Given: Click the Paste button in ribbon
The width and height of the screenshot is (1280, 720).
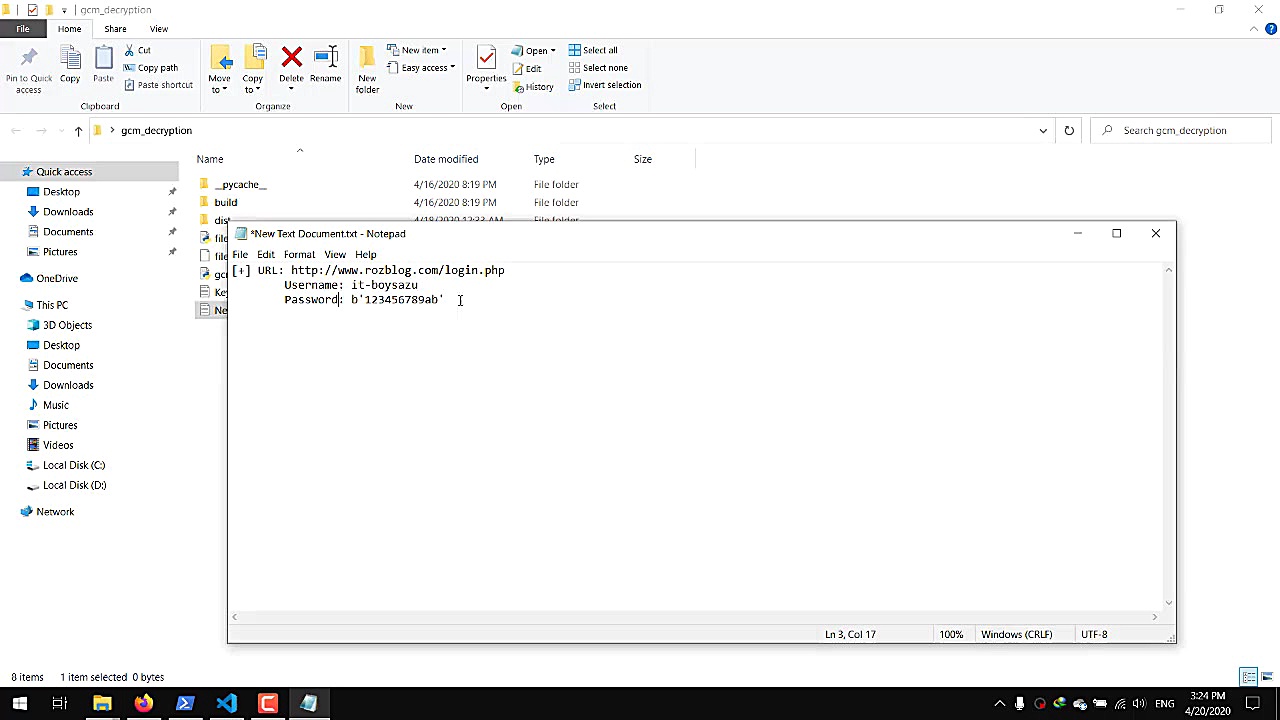Looking at the screenshot, I should point(103,66).
